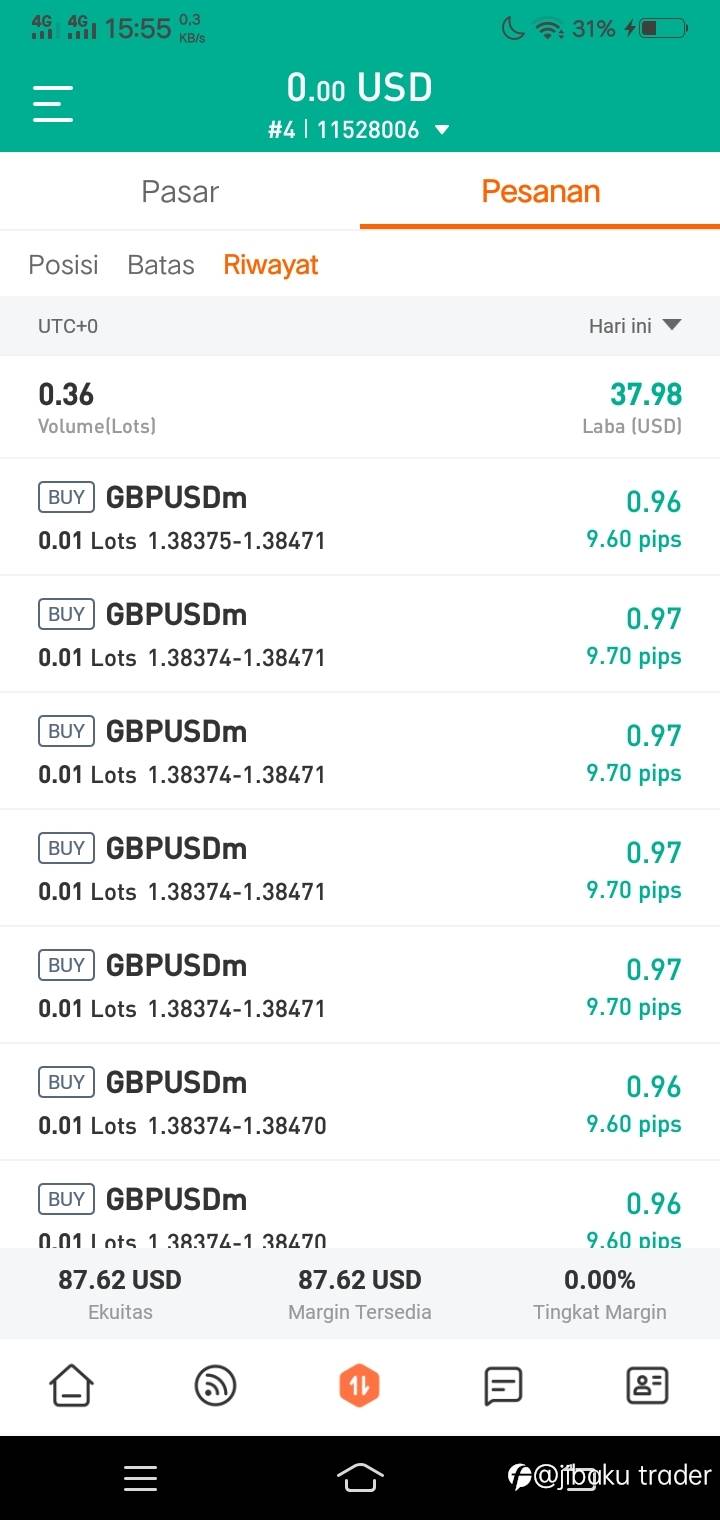Viewport: 720px width, 1520px height.
Task: Show the Batas sub-tab
Action: click(x=160, y=265)
